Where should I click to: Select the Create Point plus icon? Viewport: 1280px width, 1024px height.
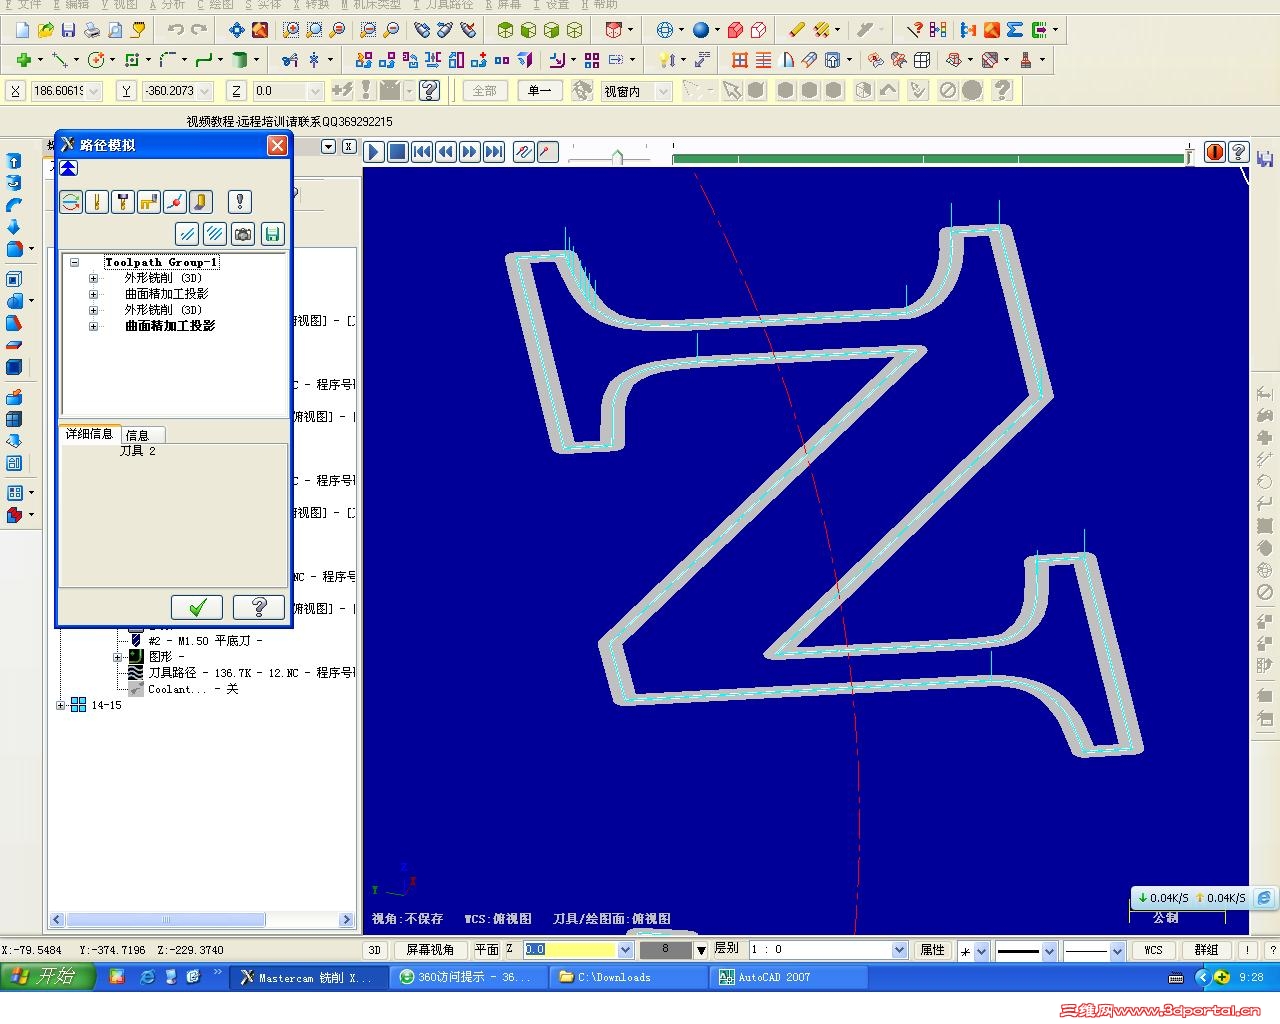tap(23, 60)
